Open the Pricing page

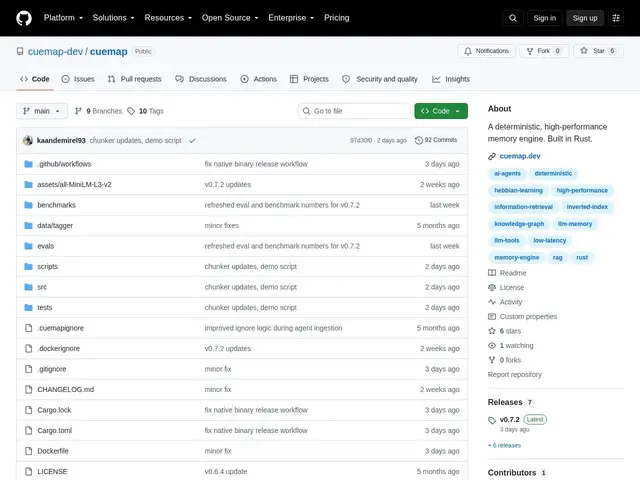tap(337, 18)
